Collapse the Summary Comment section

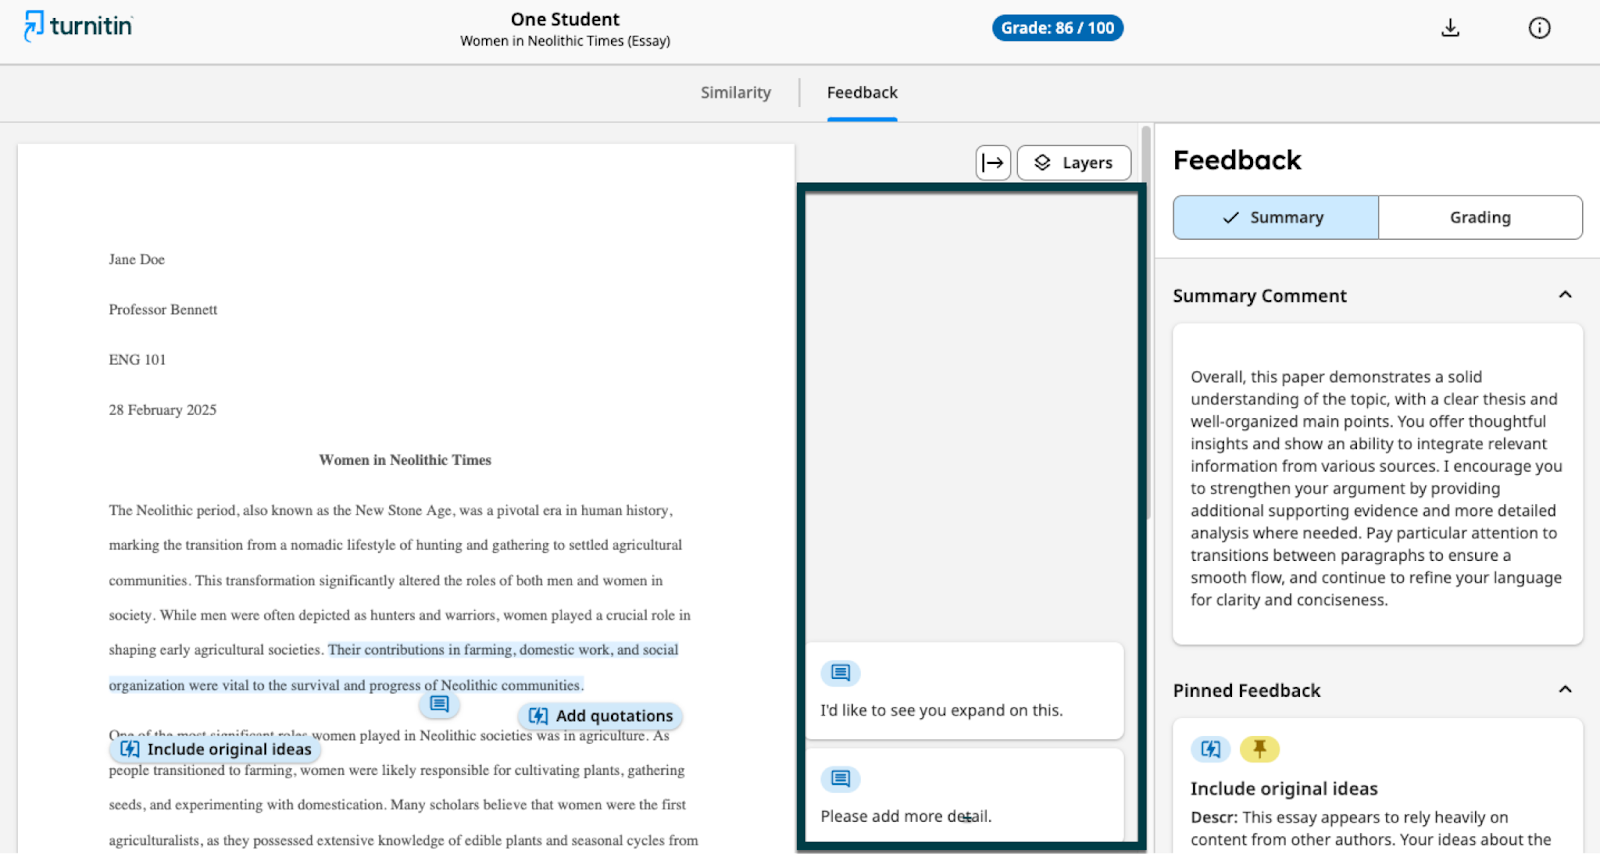click(x=1565, y=295)
